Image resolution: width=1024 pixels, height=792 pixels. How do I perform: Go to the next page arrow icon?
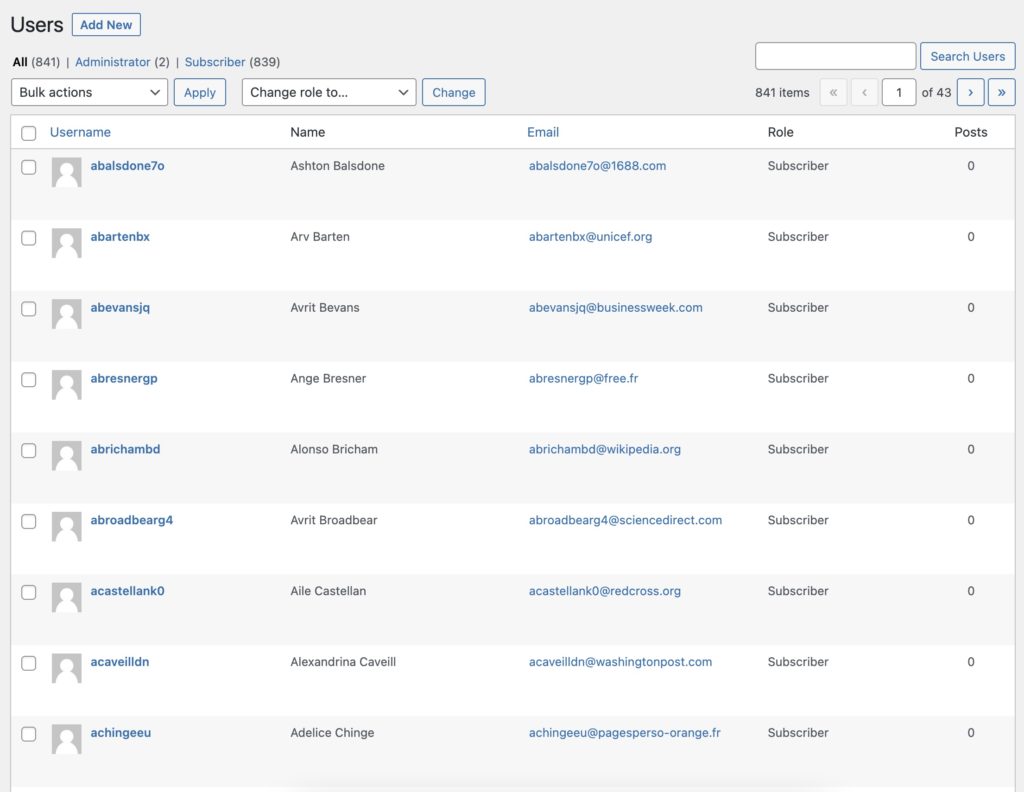(970, 91)
